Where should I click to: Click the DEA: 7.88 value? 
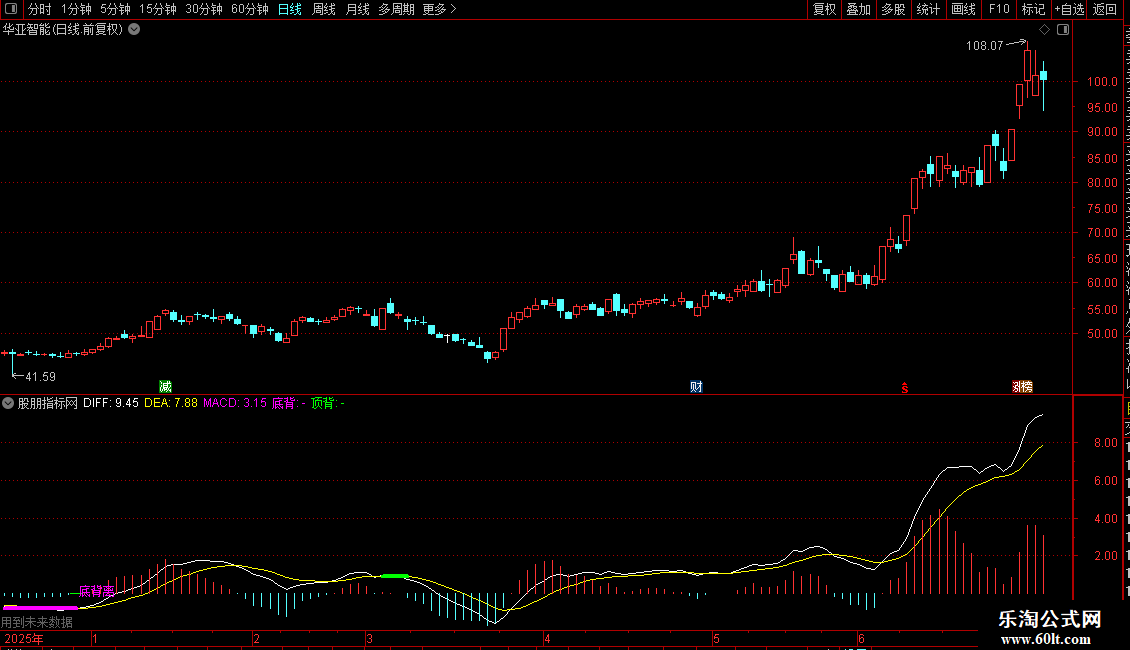point(171,404)
